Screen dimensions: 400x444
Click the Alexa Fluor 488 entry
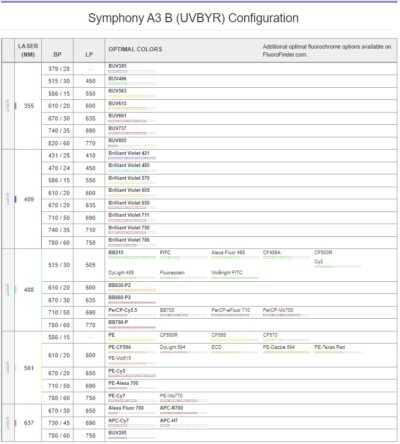(228, 252)
